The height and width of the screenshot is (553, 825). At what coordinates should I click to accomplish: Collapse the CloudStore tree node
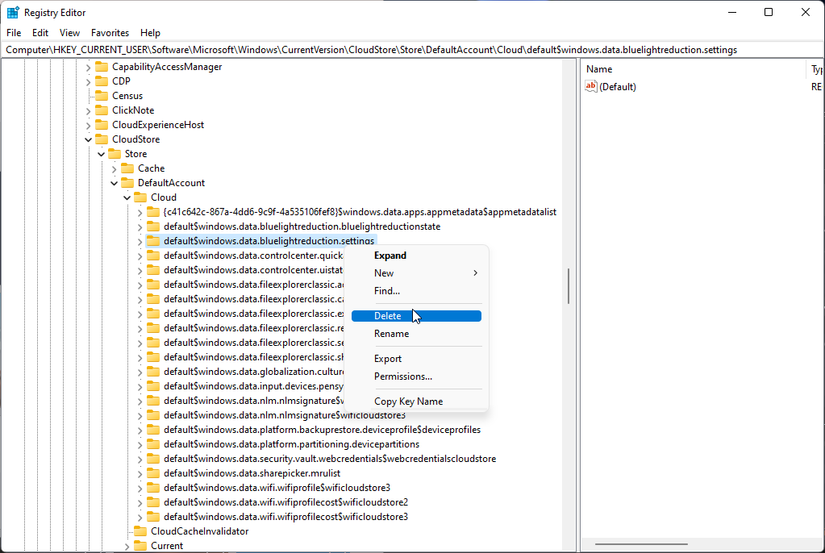88,139
